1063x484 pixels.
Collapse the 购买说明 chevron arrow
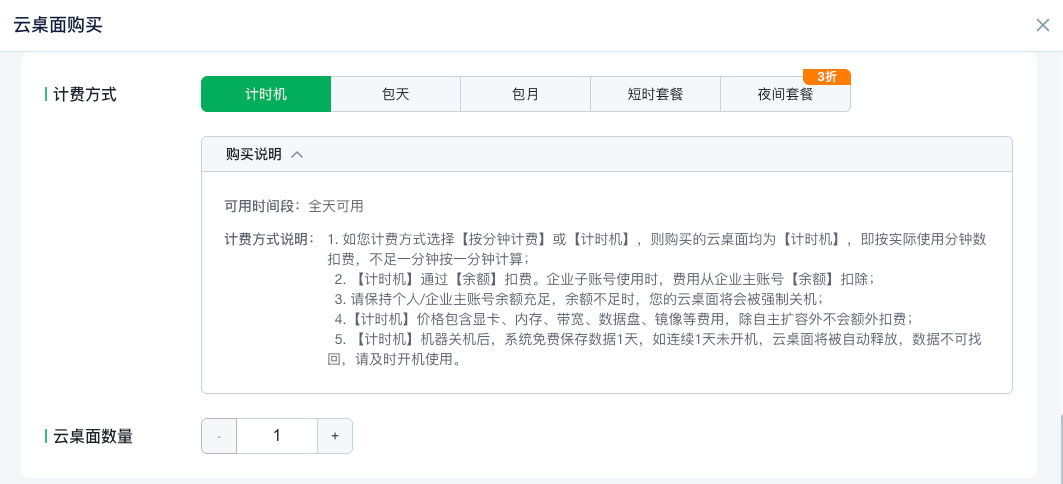[x=297, y=155]
